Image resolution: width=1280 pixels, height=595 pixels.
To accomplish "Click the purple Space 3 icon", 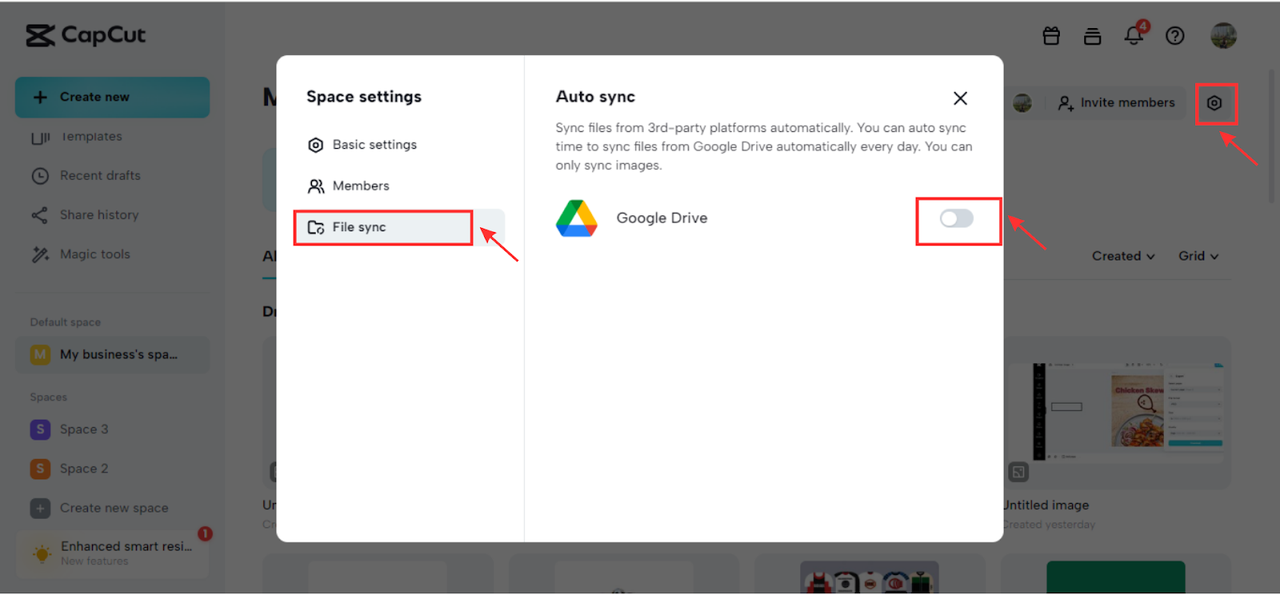I will [40, 429].
